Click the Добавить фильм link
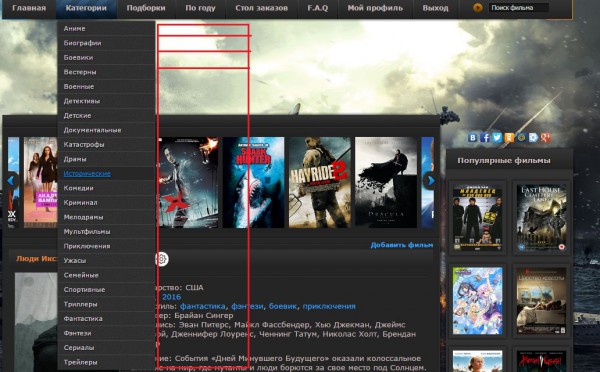Viewport: 600px width, 372px height. (402, 245)
